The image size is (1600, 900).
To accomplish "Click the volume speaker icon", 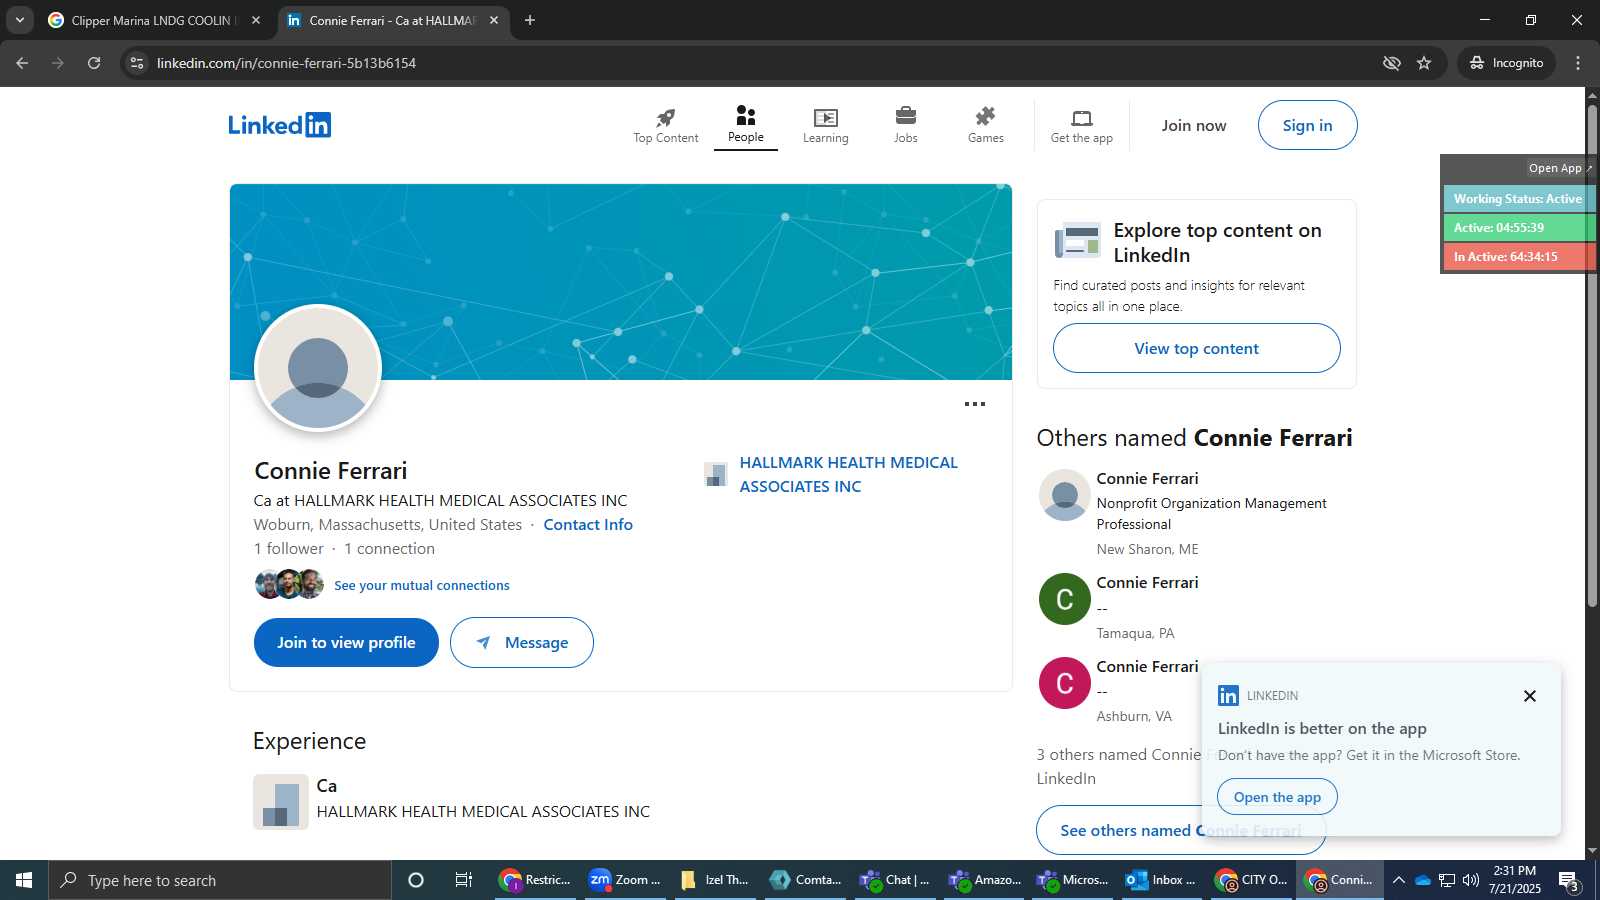I will [x=1471, y=880].
